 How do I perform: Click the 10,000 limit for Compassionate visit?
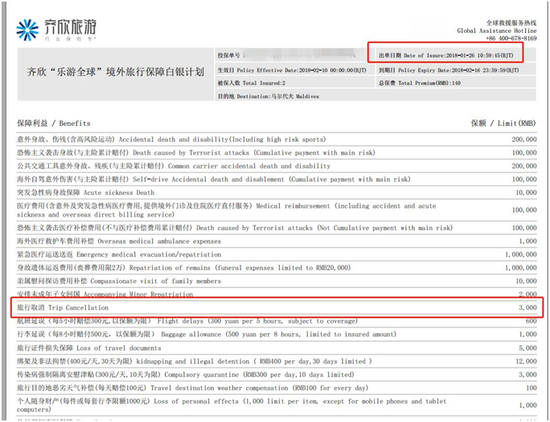(x=526, y=281)
